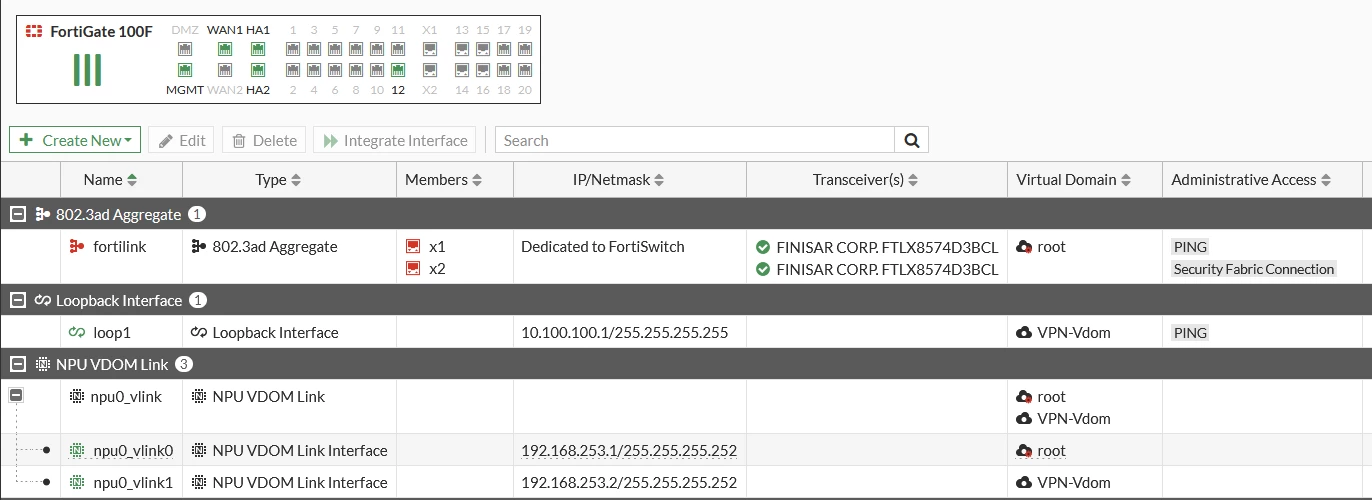
Task: Click the PING tag in fortilink row
Action: (1190, 247)
